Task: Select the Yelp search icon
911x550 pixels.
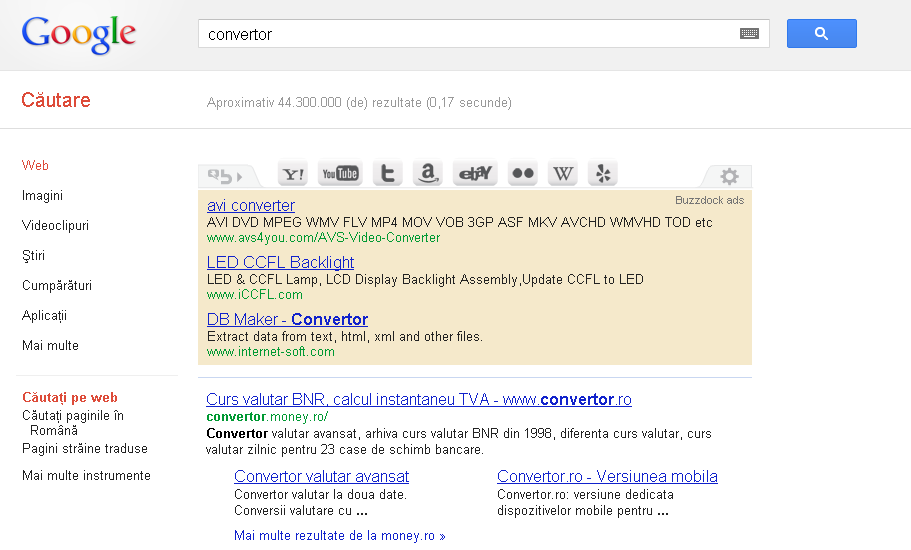Action: click(602, 174)
